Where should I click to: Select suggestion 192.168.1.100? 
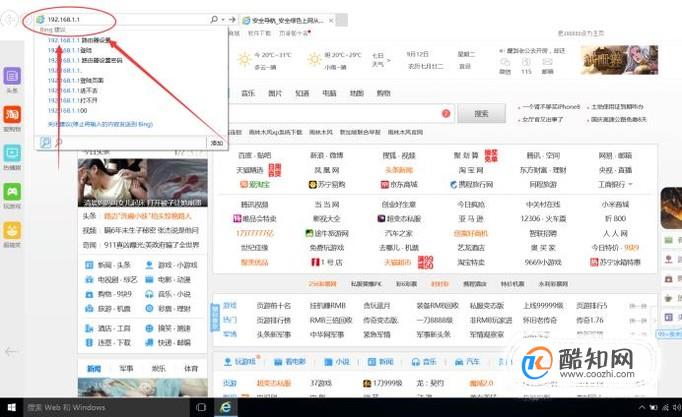(67, 110)
